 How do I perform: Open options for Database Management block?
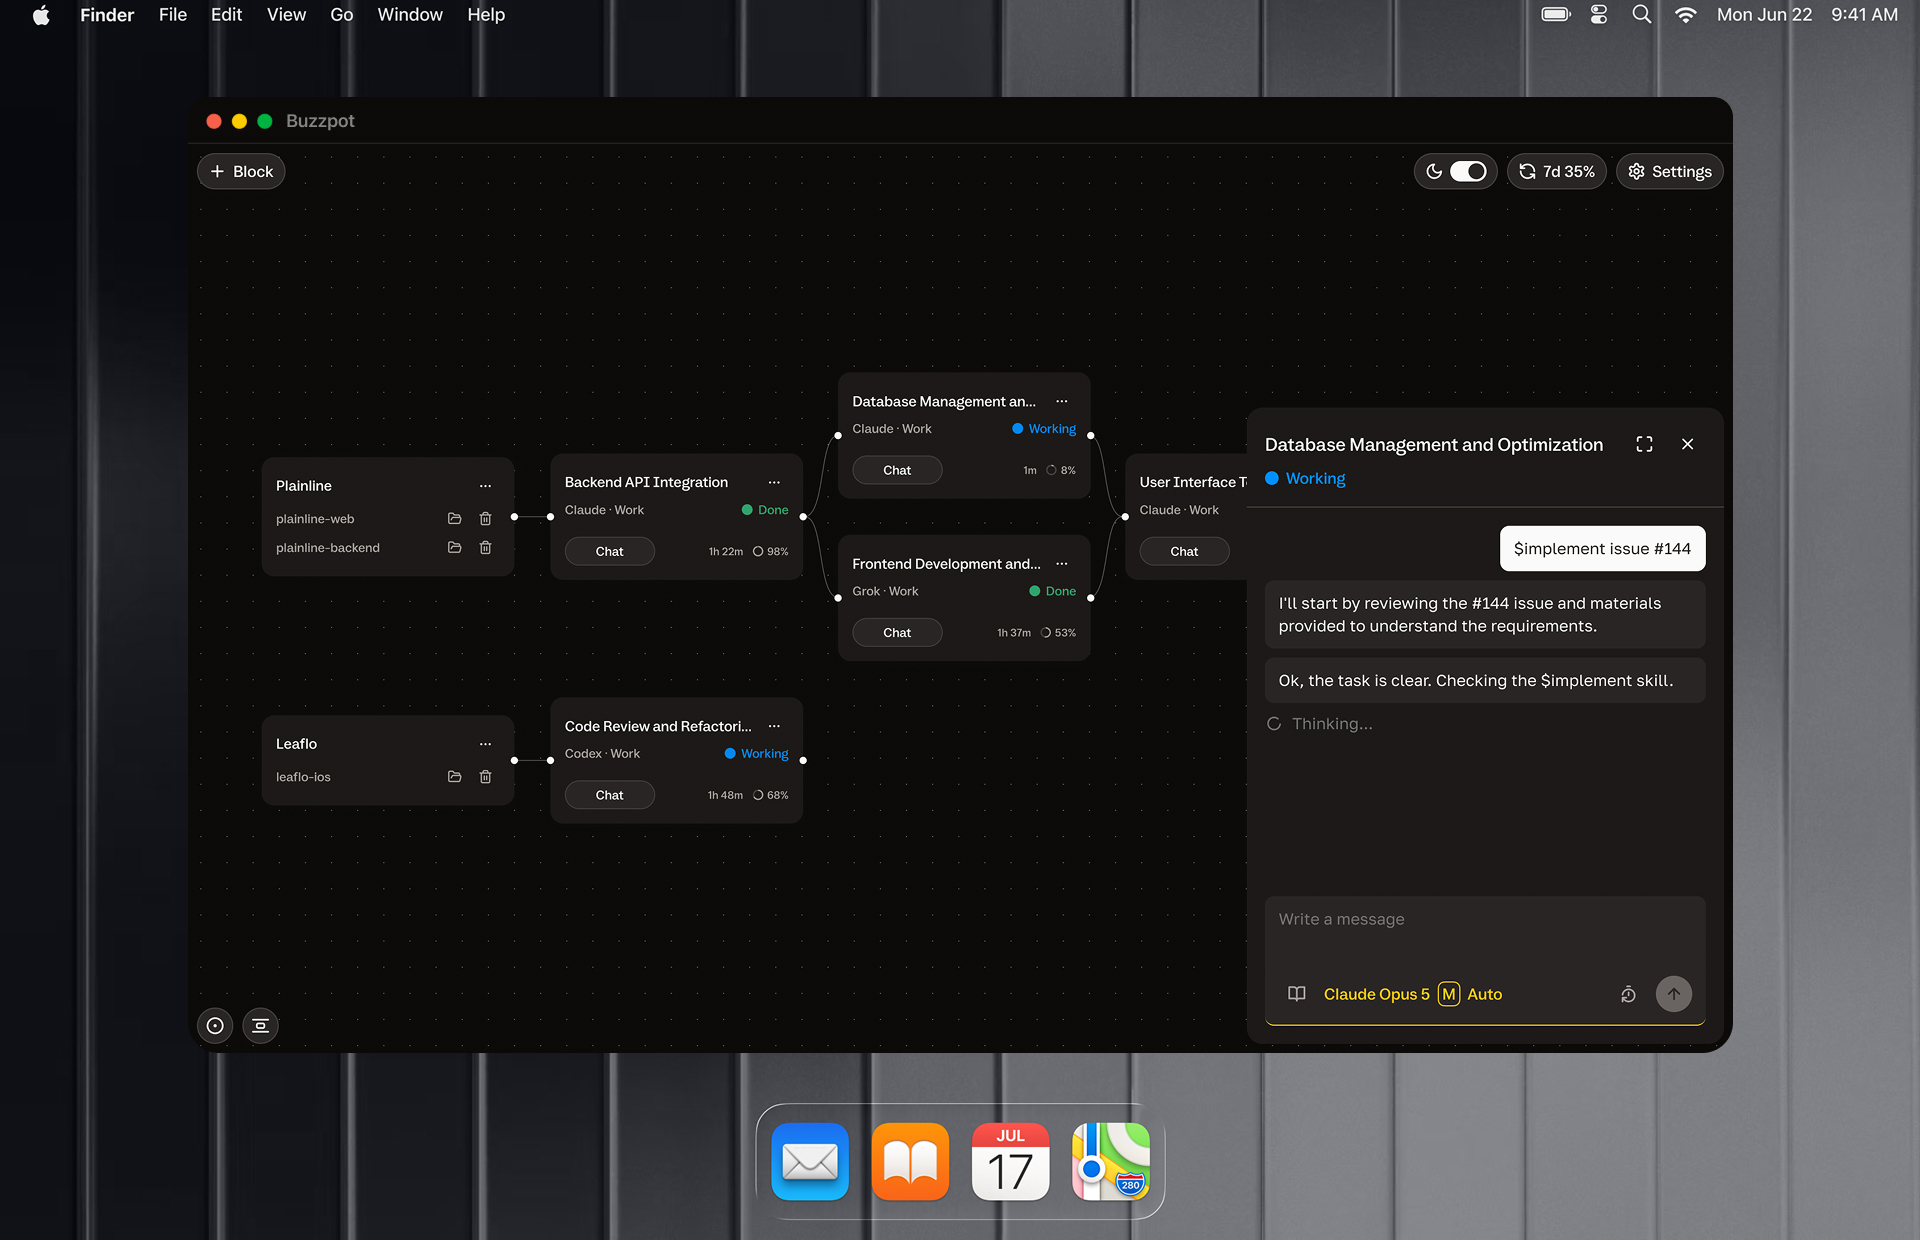(x=1062, y=401)
